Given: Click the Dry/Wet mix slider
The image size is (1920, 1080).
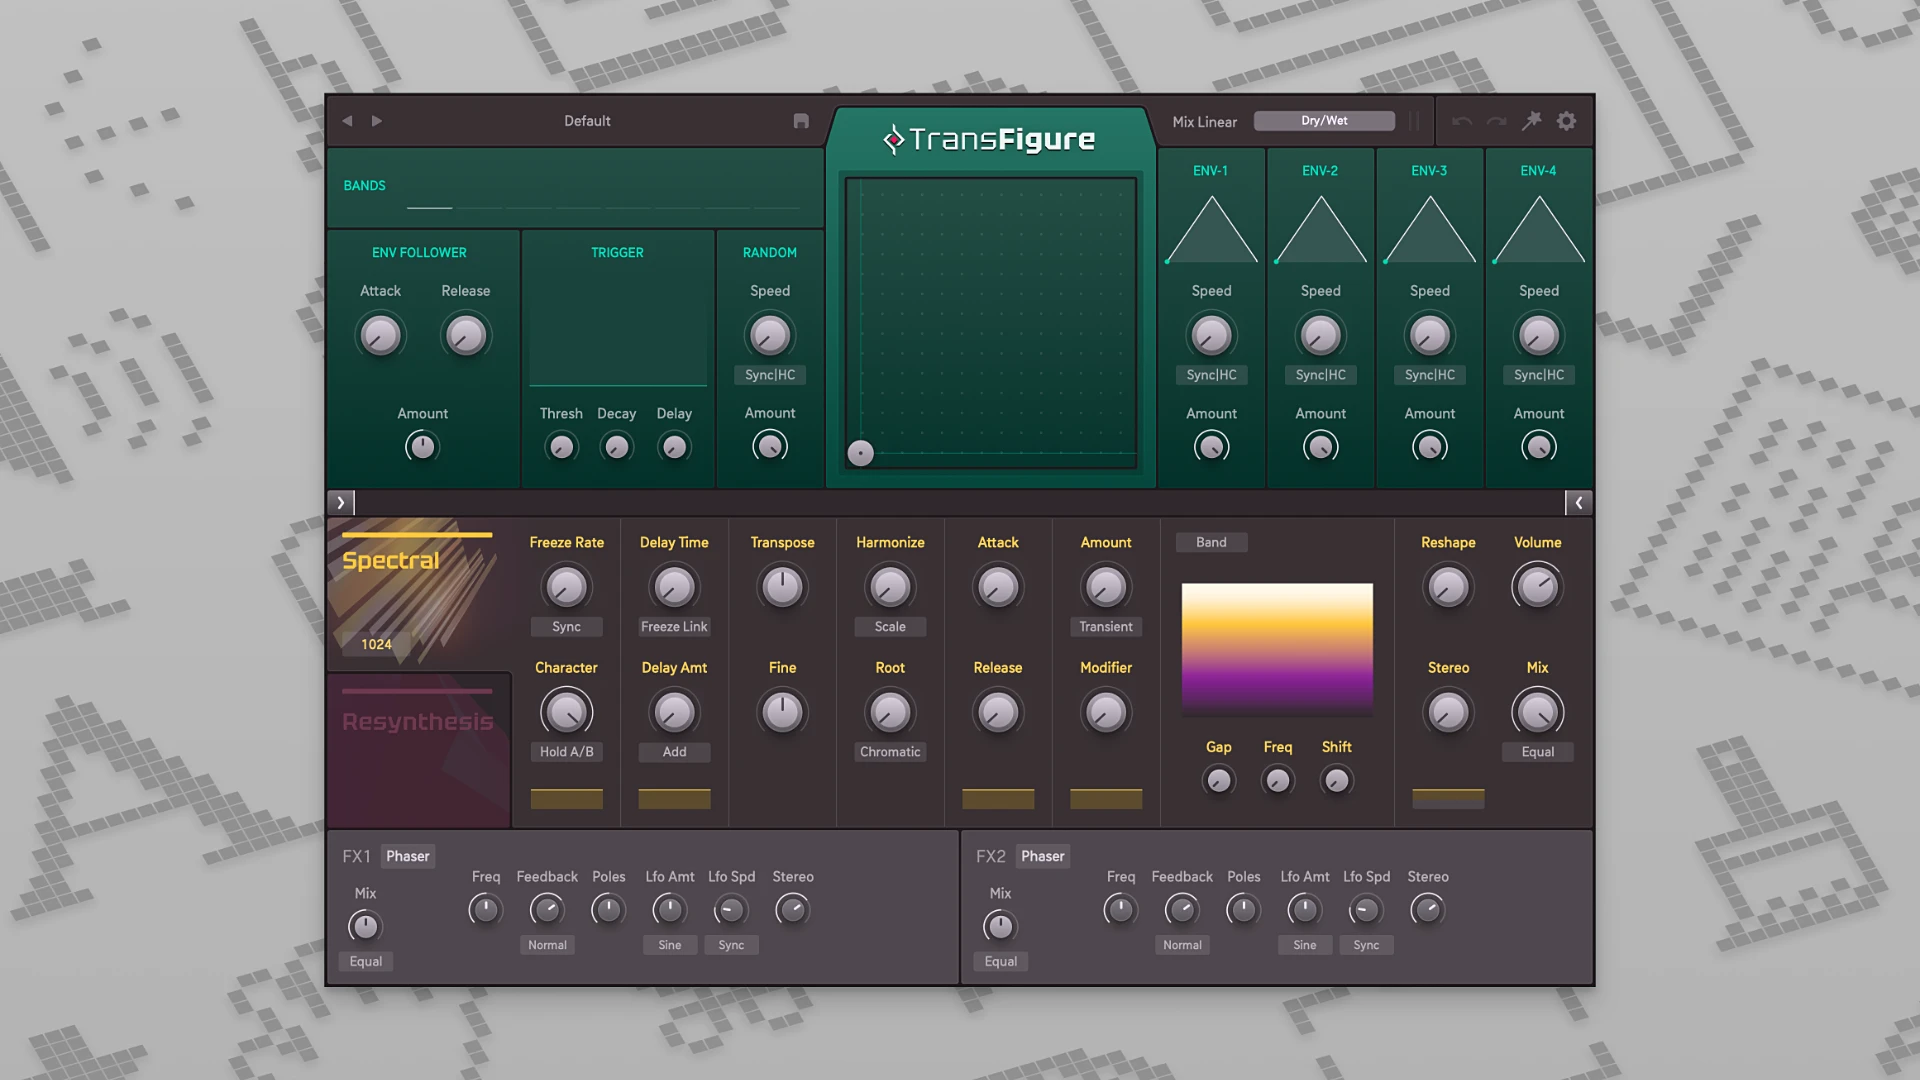Looking at the screenshot, I should click(1324, 121).
